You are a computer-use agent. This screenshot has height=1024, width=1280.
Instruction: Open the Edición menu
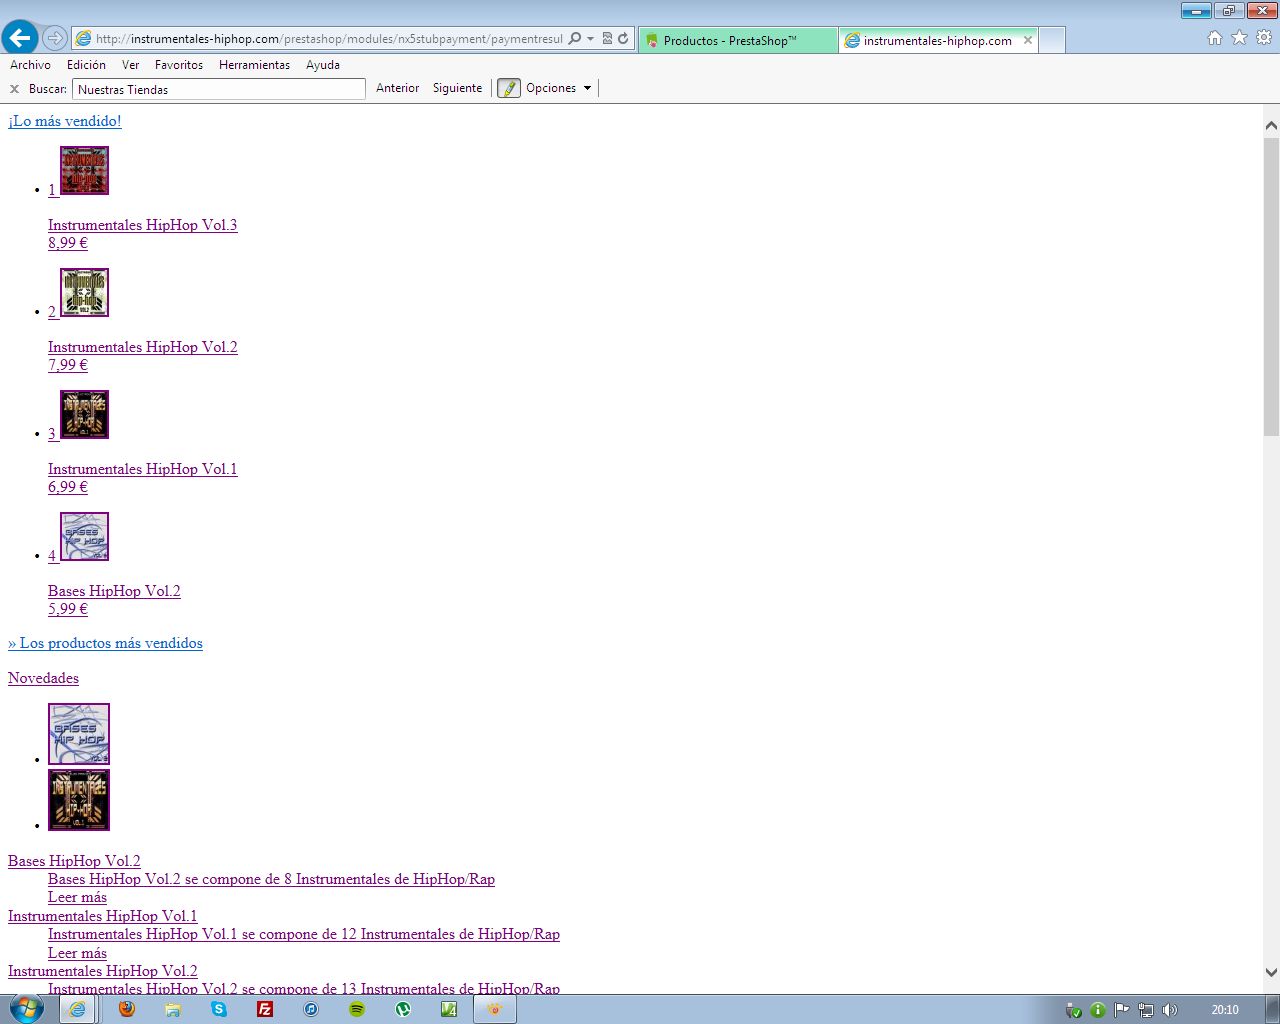coord(86,65)
